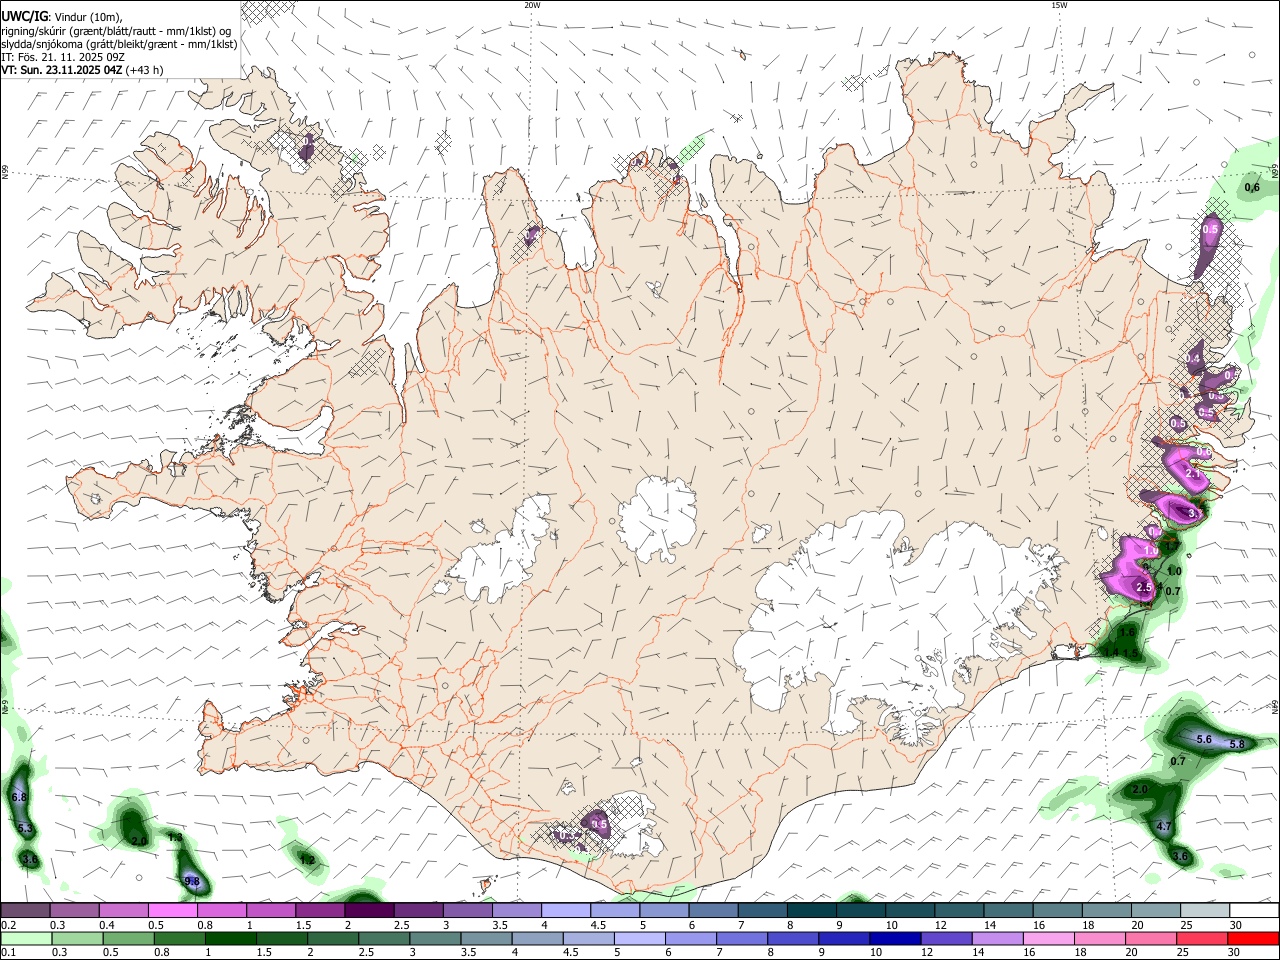Click the 4.7 precipitation value in the southeast
Screen dimensions: 1280x960
[1163, 827]
